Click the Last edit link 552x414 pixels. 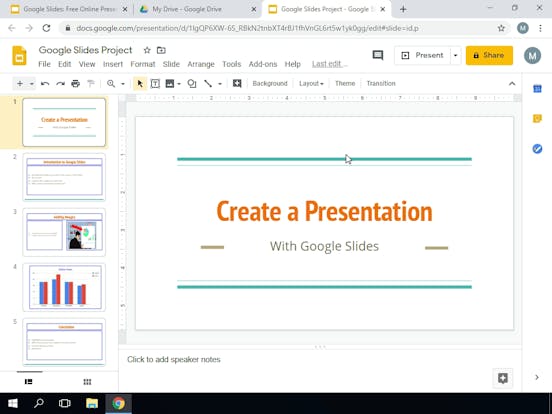pos(330,64)
